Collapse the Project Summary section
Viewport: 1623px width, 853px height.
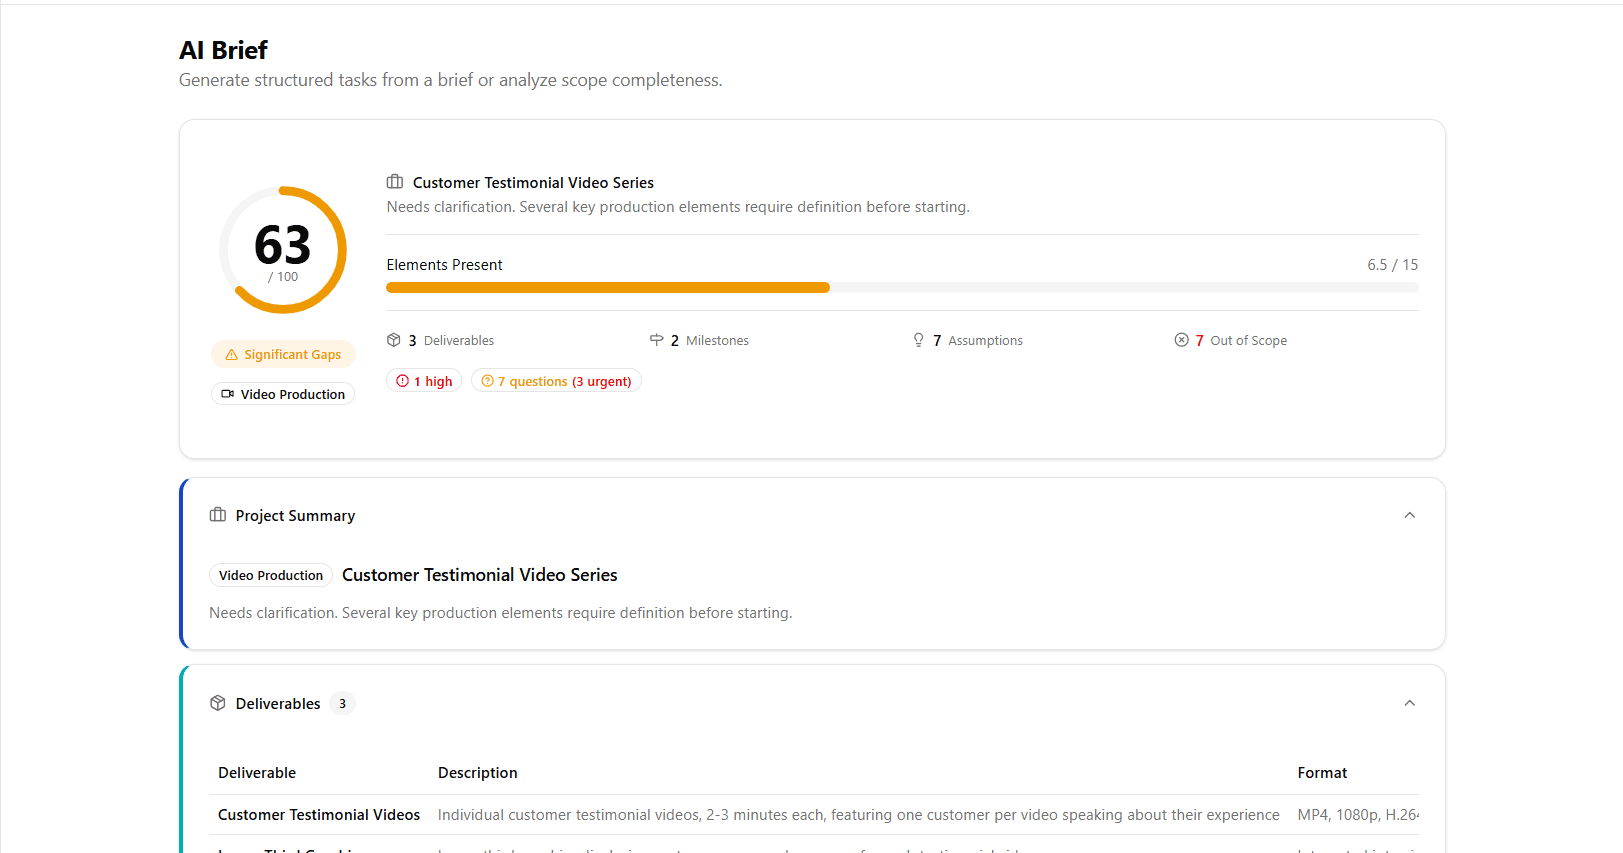(1410, 515)
